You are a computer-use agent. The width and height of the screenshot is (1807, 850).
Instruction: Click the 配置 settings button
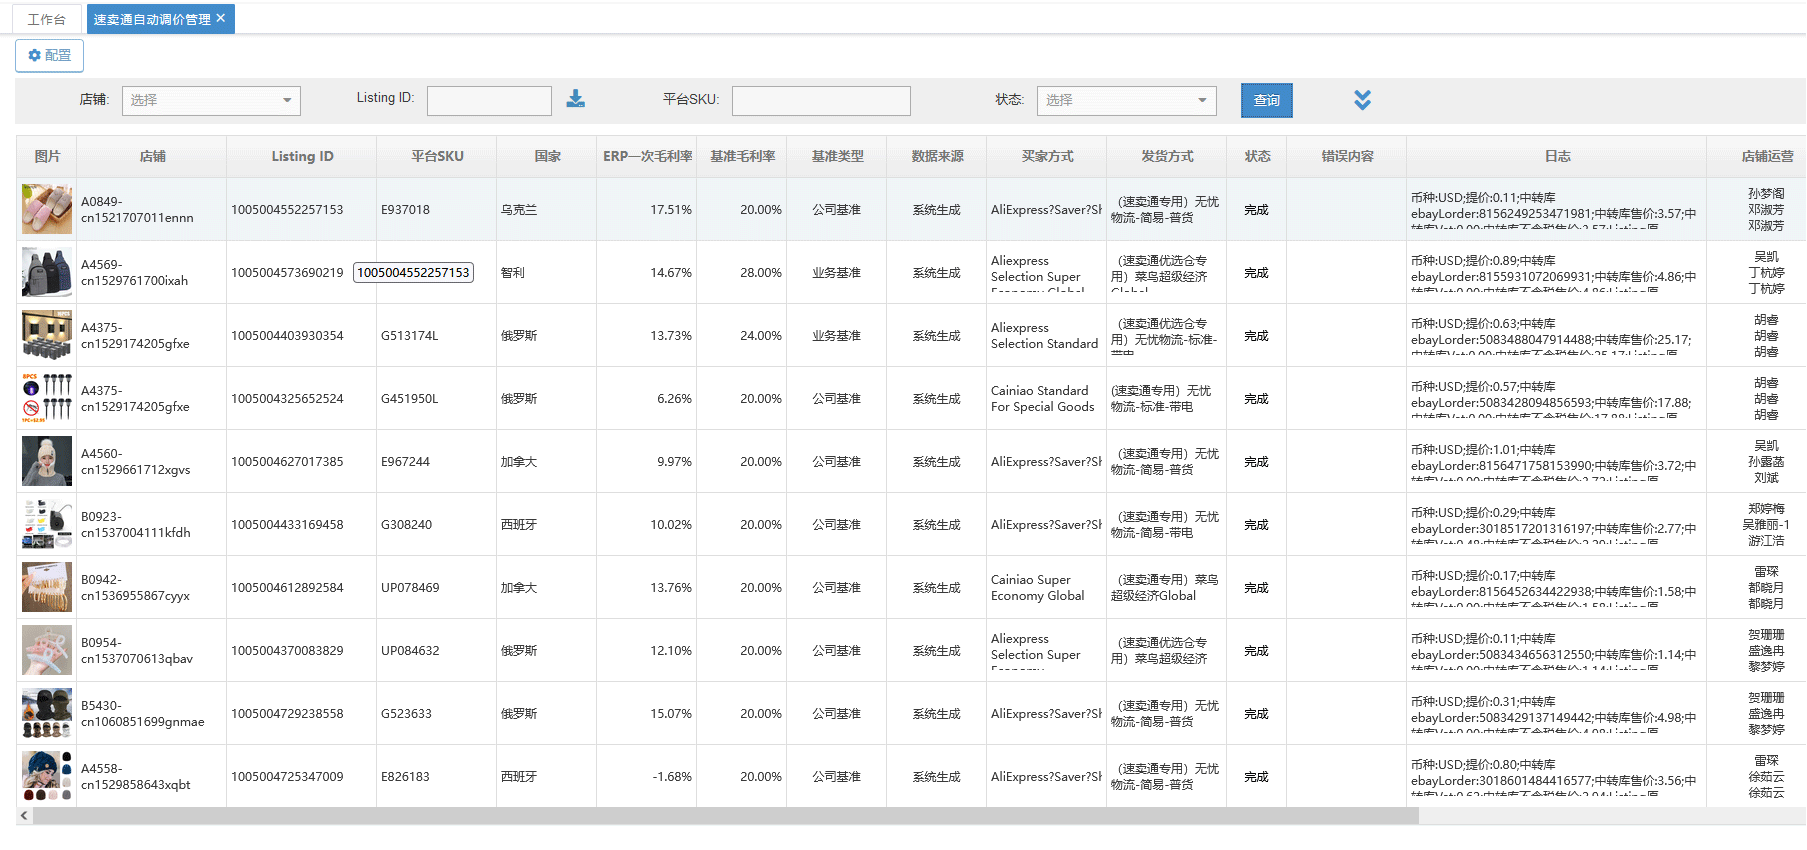click(50, 56)
